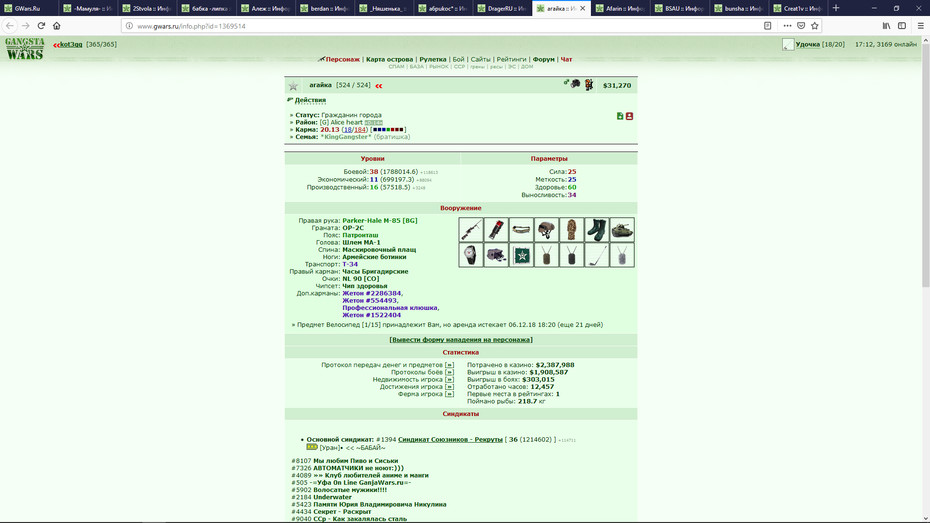Open the page actions ellipsis menu

(787, 25)
